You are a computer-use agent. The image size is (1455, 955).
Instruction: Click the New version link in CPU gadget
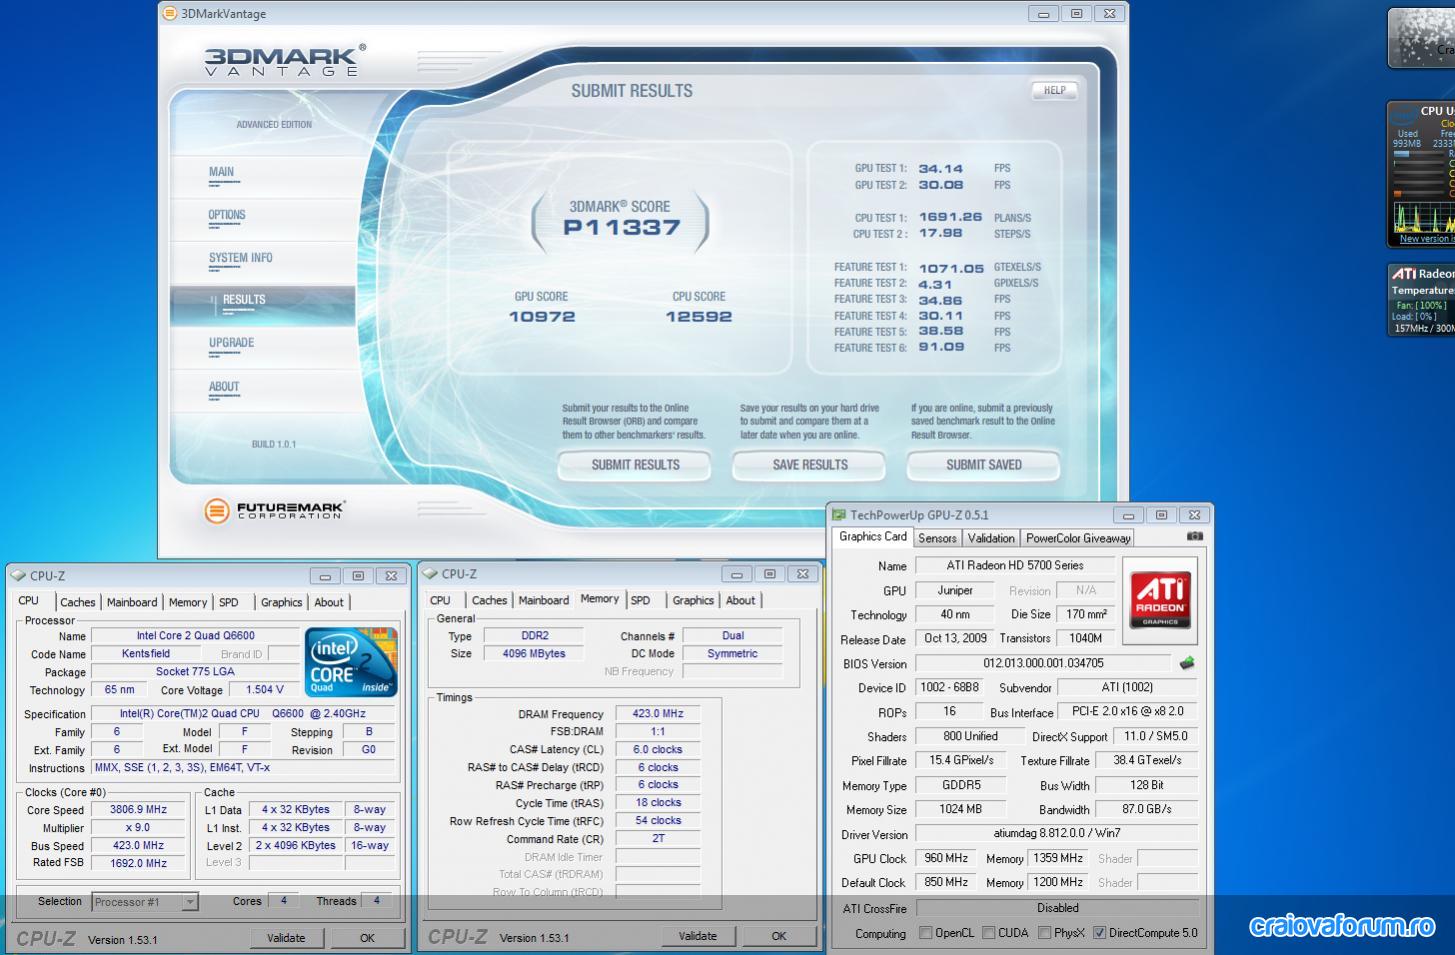(x=1427, y=239)
